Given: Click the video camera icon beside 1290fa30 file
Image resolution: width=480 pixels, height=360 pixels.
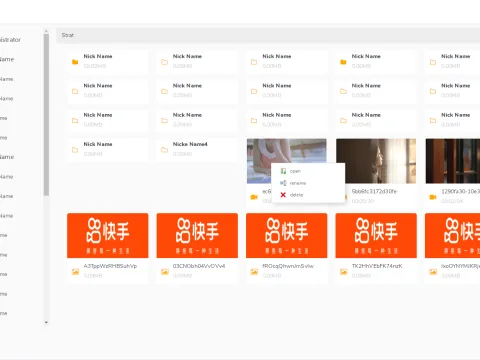Looking at the screenshot, I should coord(433,197).
